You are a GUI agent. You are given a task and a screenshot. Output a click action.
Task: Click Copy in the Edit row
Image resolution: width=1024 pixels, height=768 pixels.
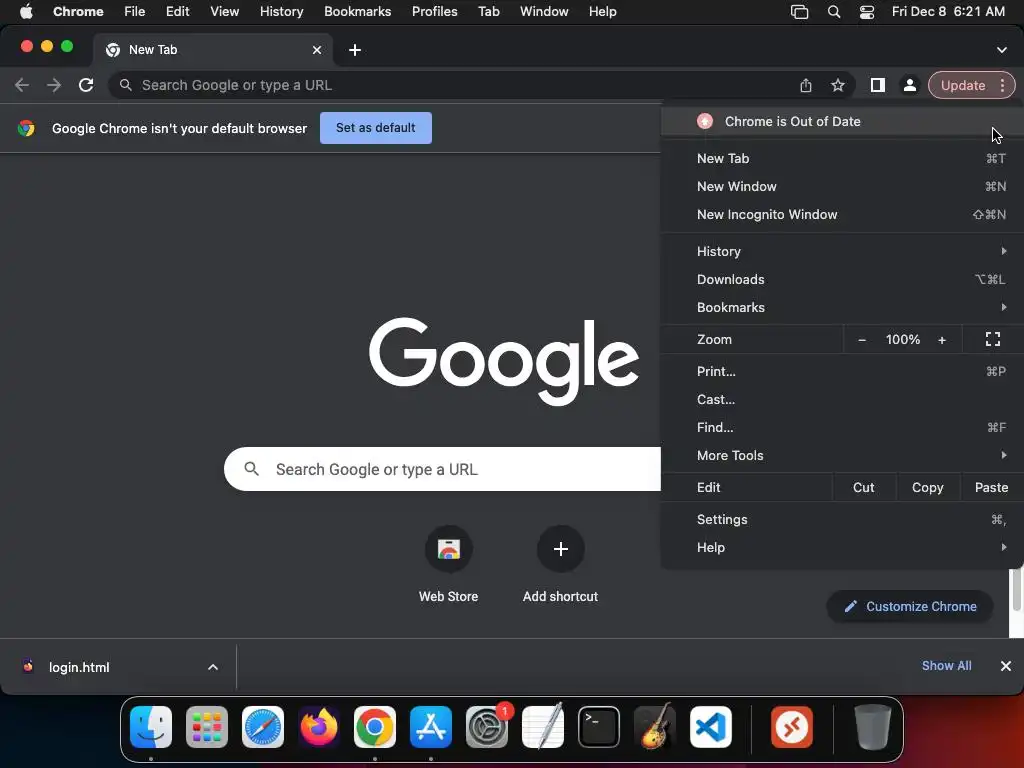pyautogui.click(x=927, y=488)
